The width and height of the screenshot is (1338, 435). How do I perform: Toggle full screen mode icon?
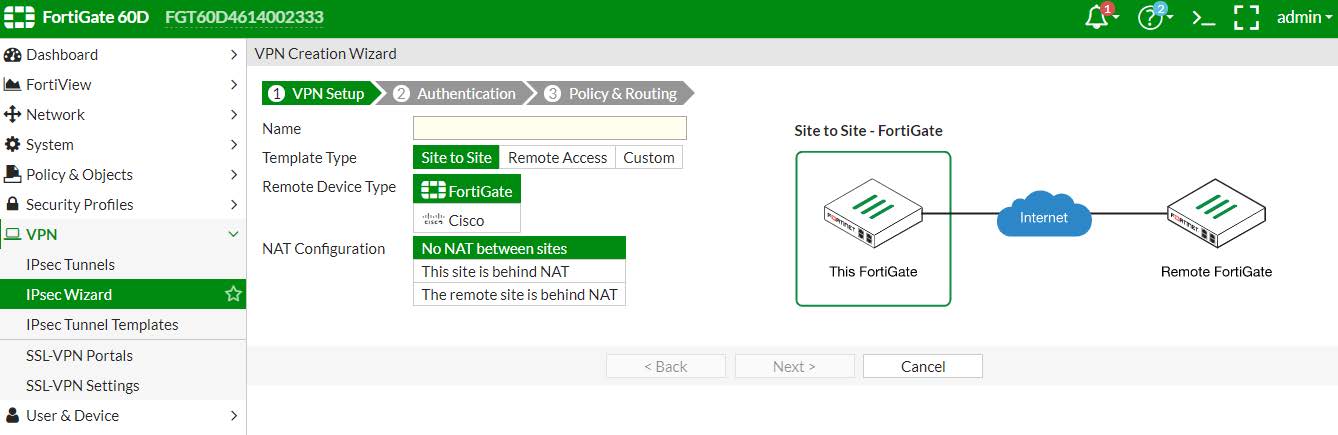(x=1246, y=18)
